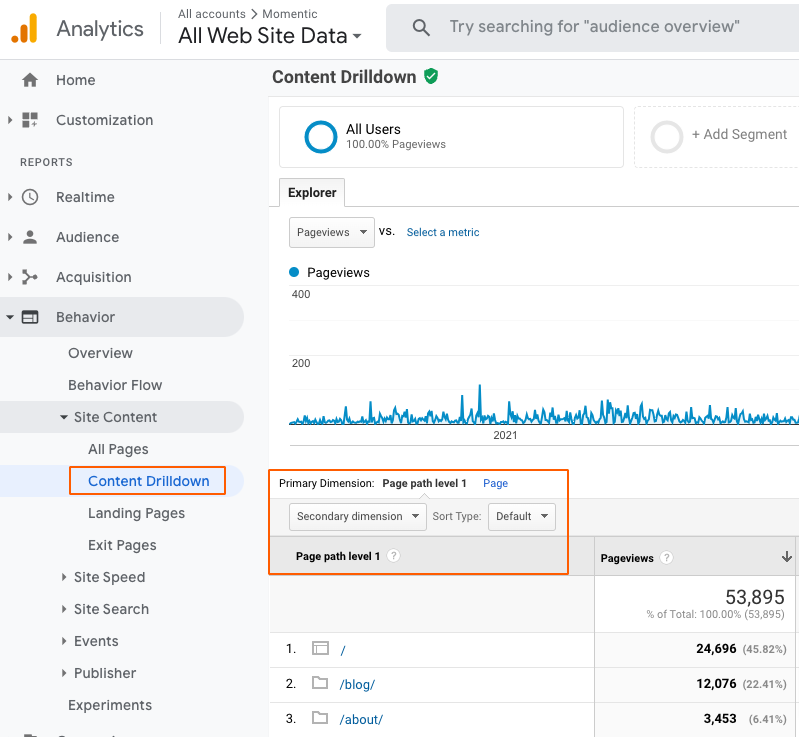Click the Audience person icon
The height and width of the screenshot is (737, 799).
pyautogui.click(x=30, y=237)
